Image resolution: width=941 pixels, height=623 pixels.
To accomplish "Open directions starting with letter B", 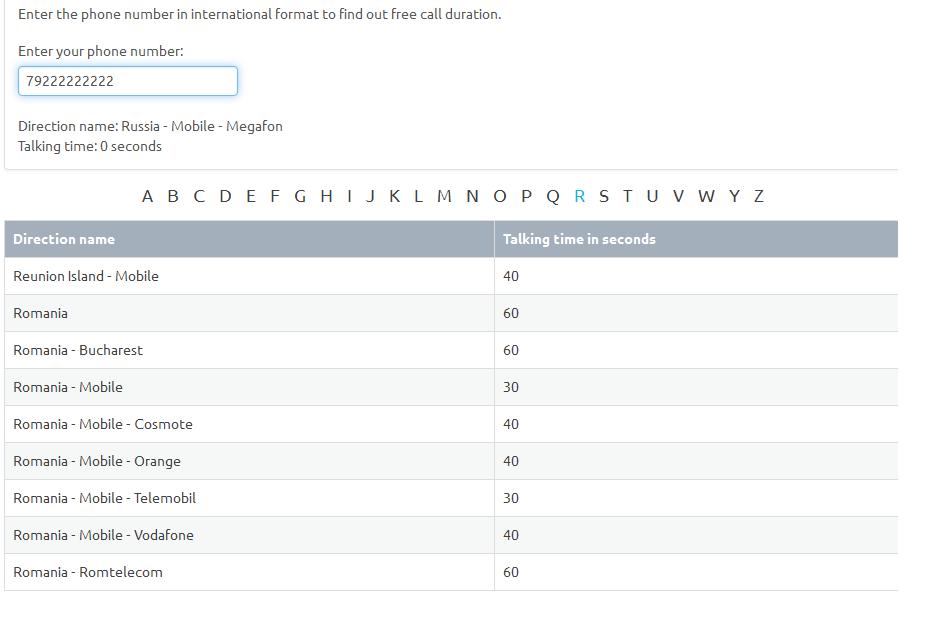I will (x=173, y=196).
